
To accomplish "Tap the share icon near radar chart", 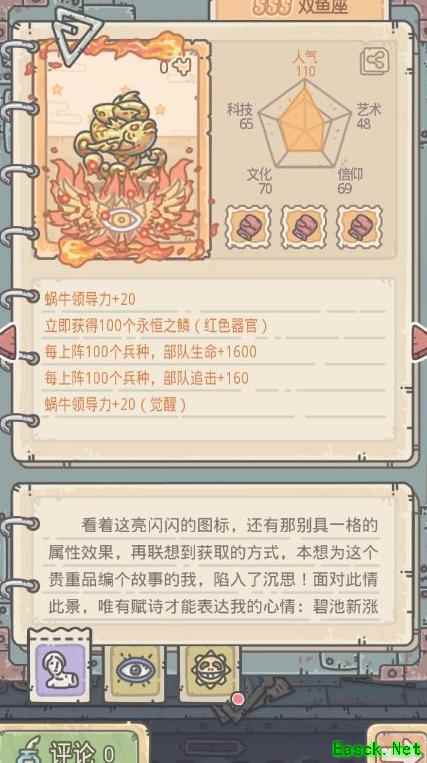I will coord(374,62).
